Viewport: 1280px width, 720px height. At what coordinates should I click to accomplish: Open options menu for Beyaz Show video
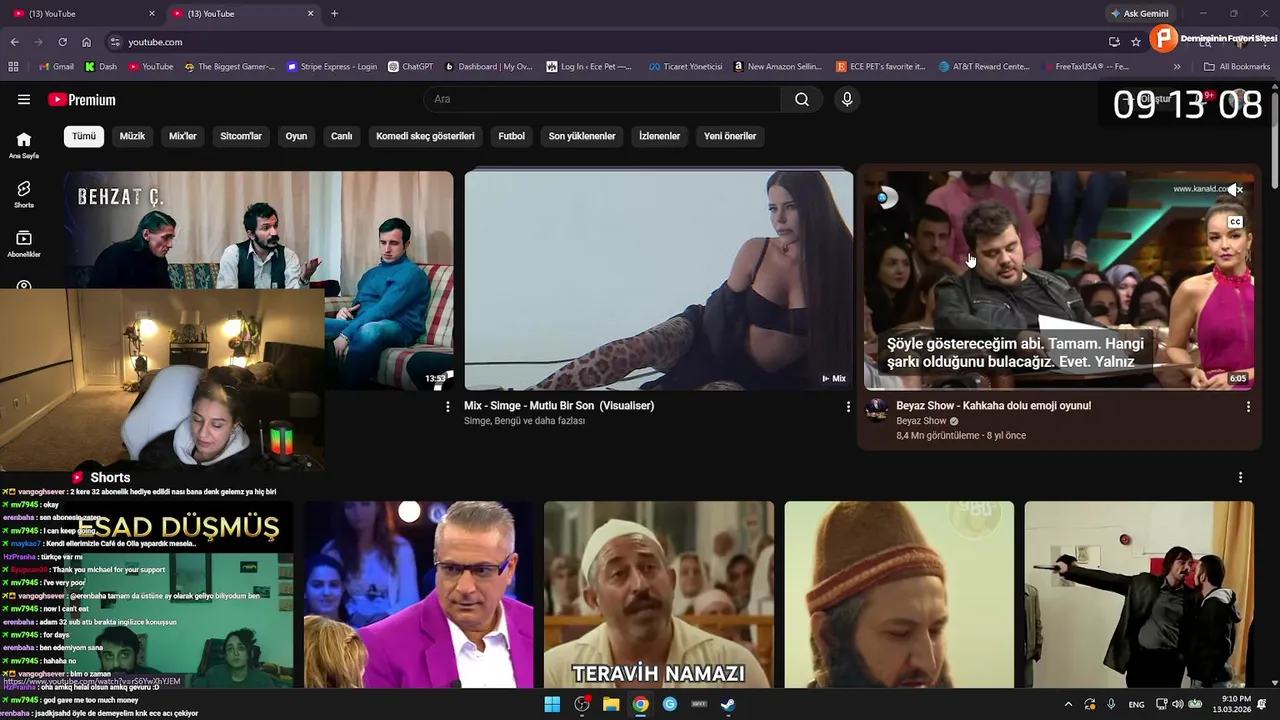1248,407
